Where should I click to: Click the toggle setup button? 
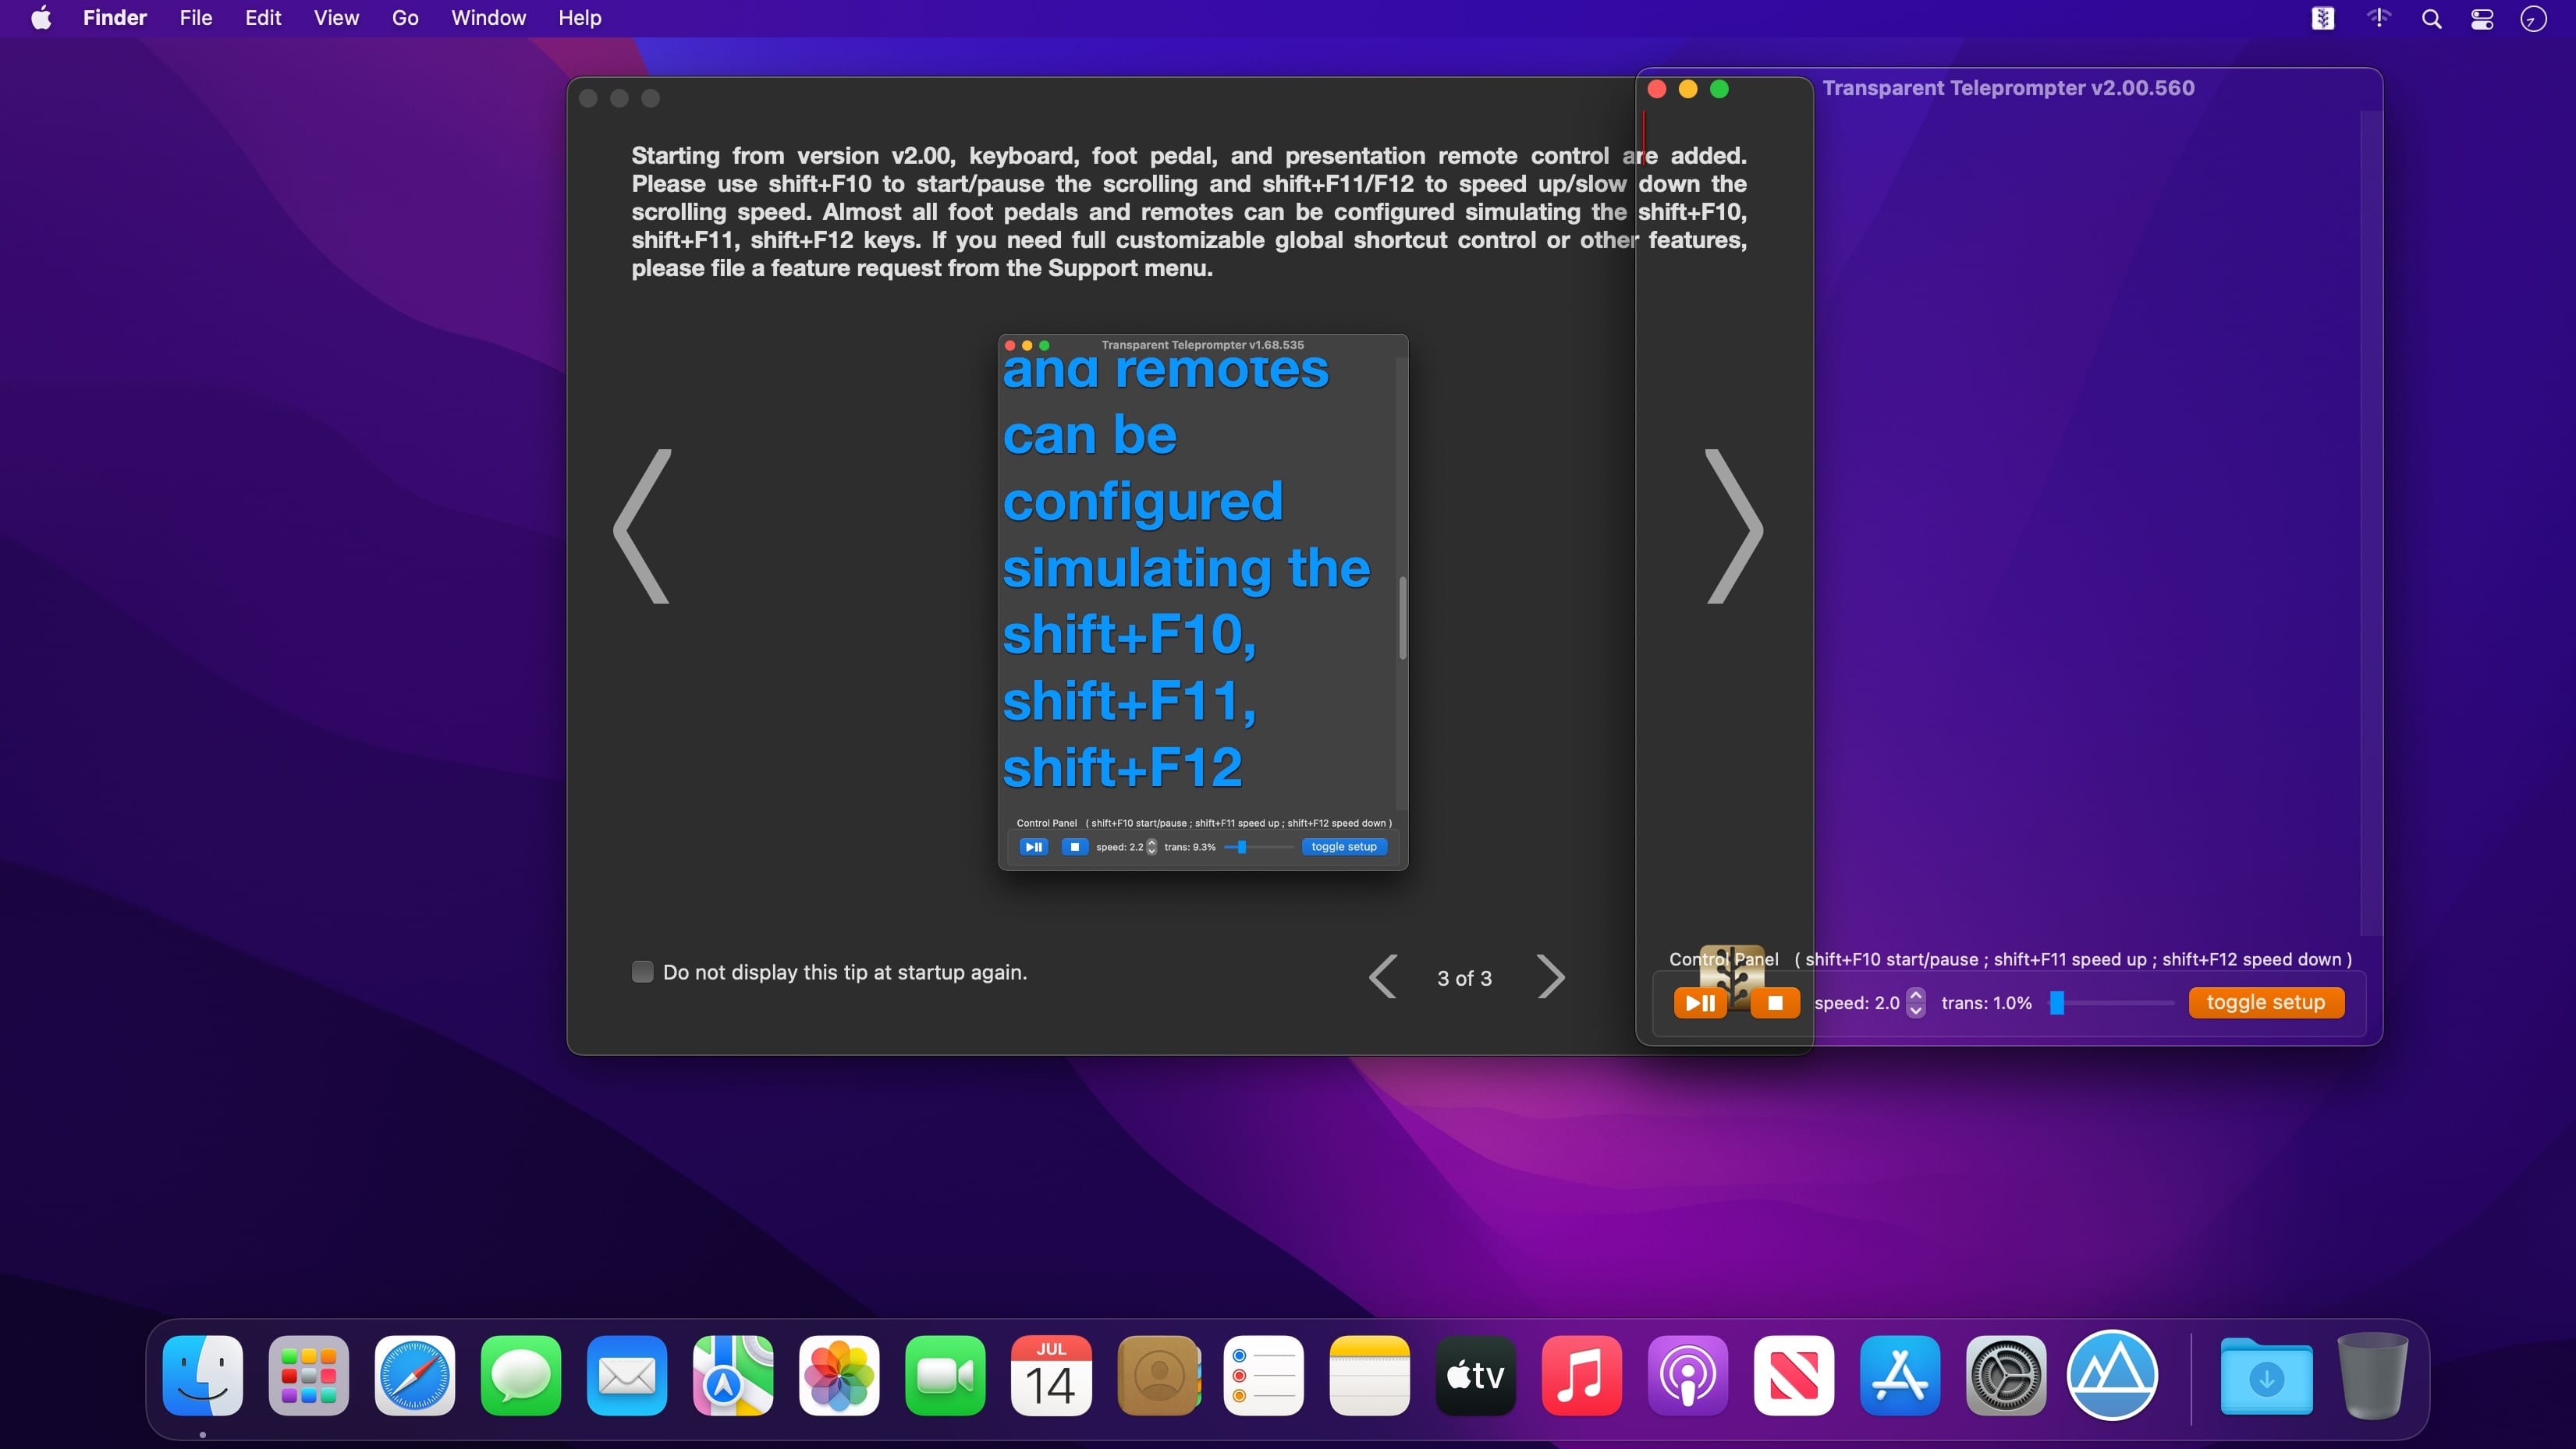pyautogui.click(x=2266, y=1003)
